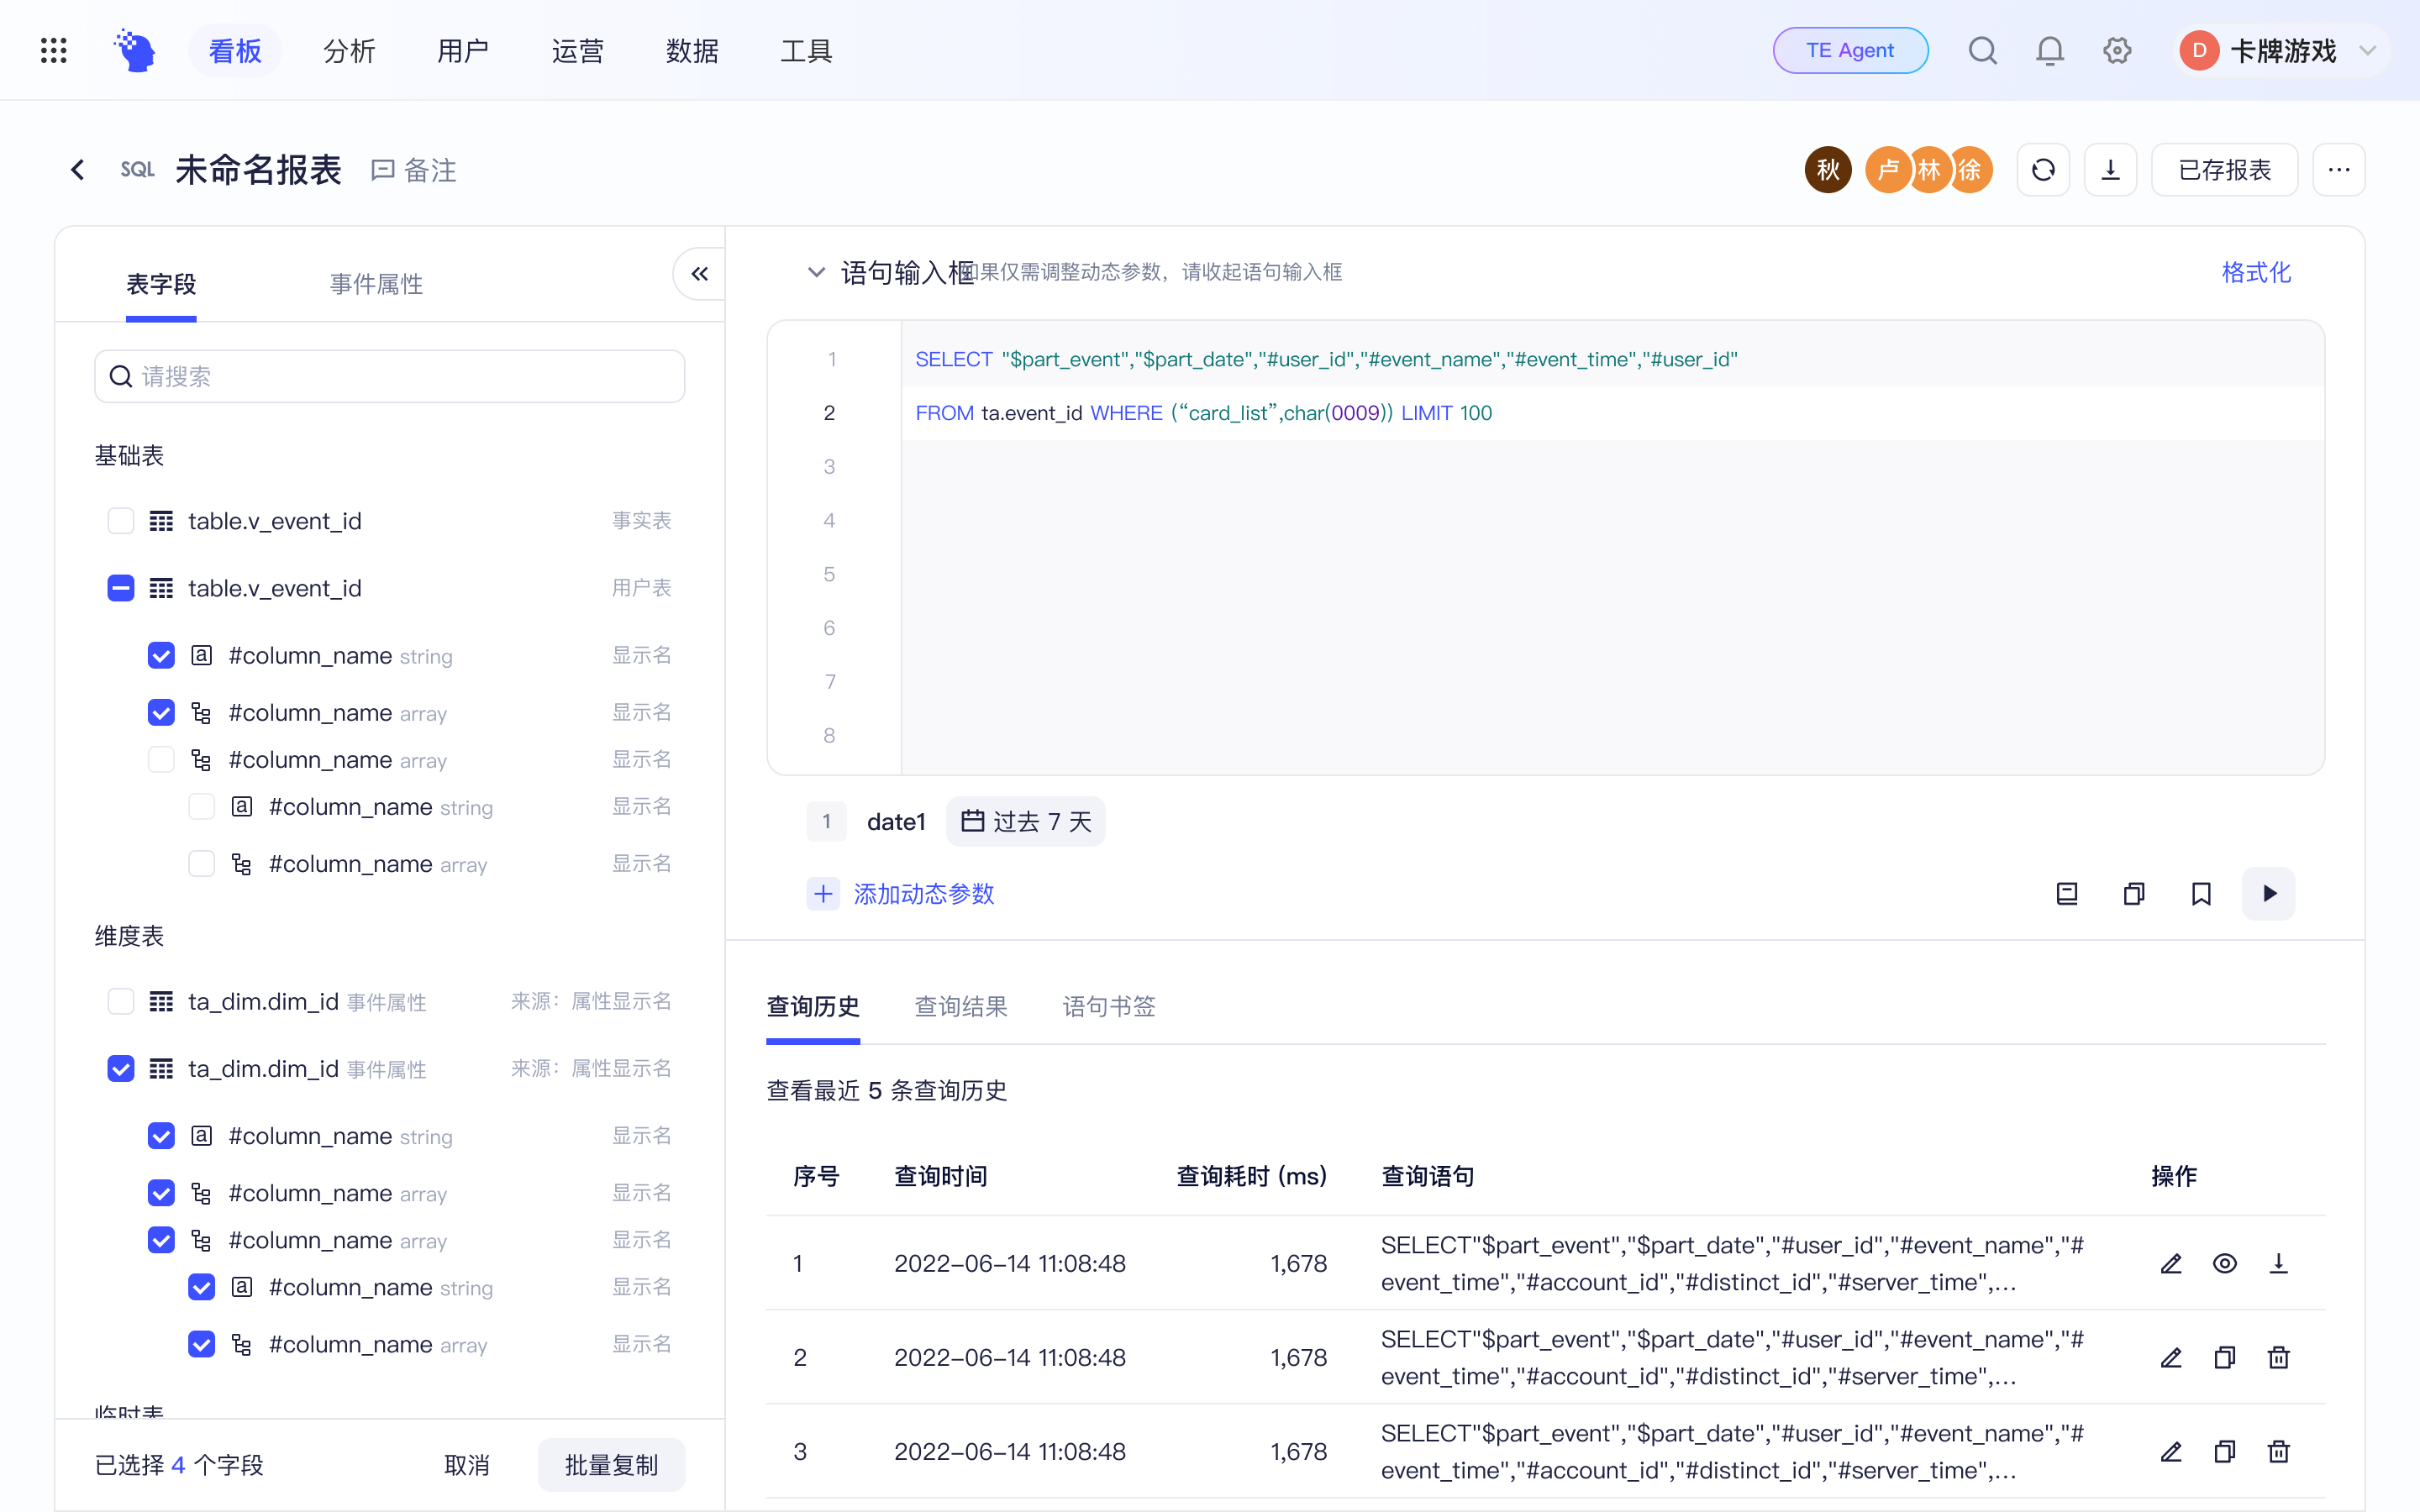Open the 过去 7 天 date picker
The width and height of the screenshot is (2420, 1512).
tap(1026, 822)
